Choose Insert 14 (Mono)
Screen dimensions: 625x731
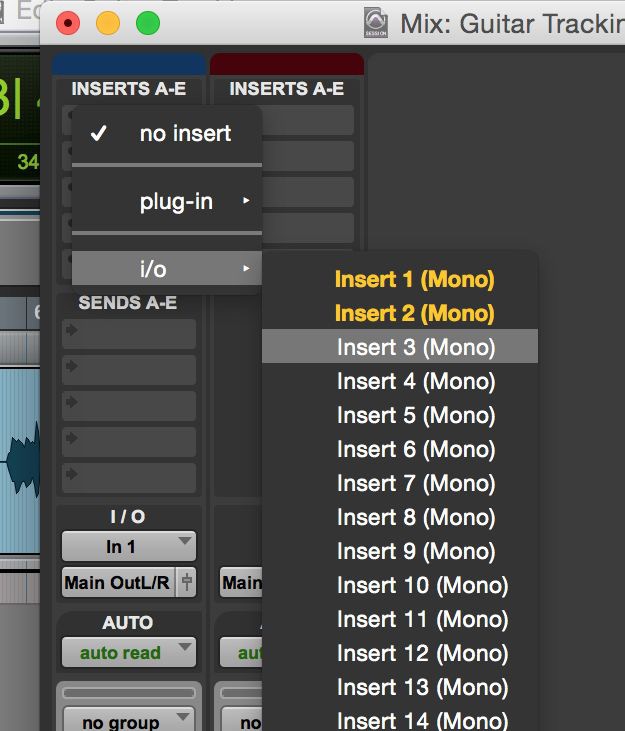[400, 719]
